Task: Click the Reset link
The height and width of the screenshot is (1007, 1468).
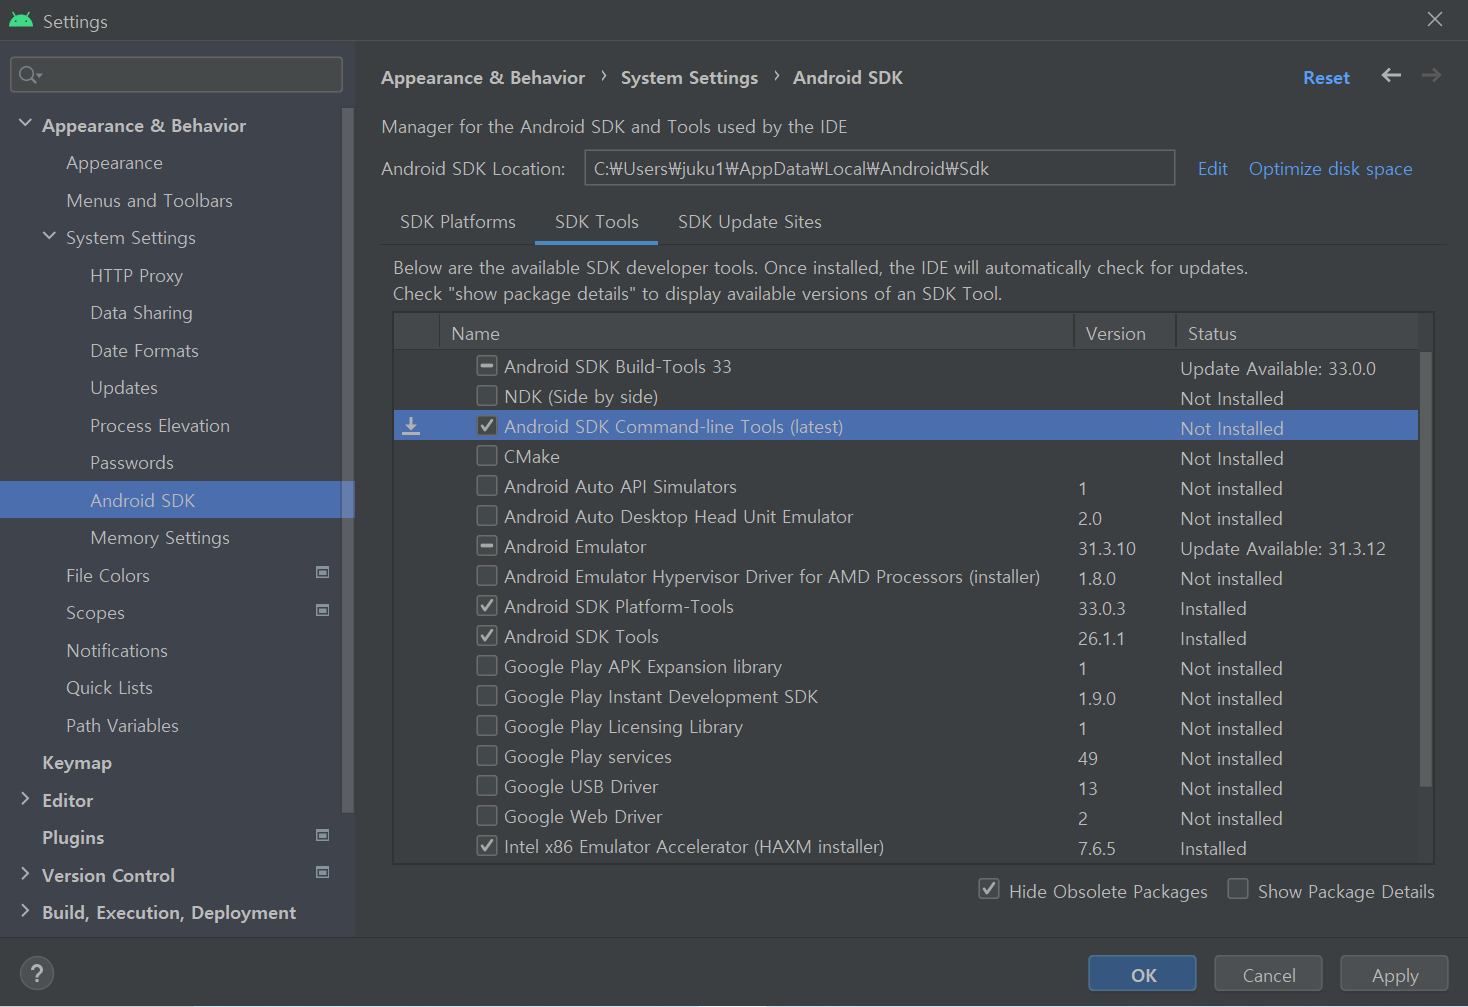Action: pos(1326,78)
